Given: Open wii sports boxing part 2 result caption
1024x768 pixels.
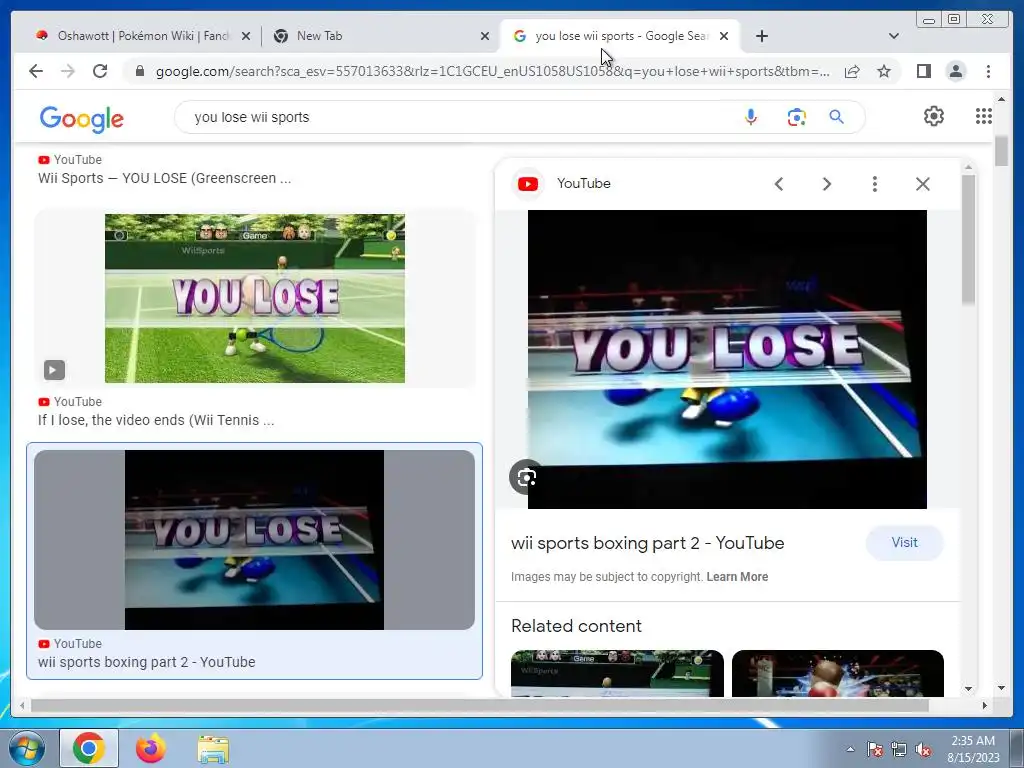Looking at the screenshot, I should coord(146,662).
